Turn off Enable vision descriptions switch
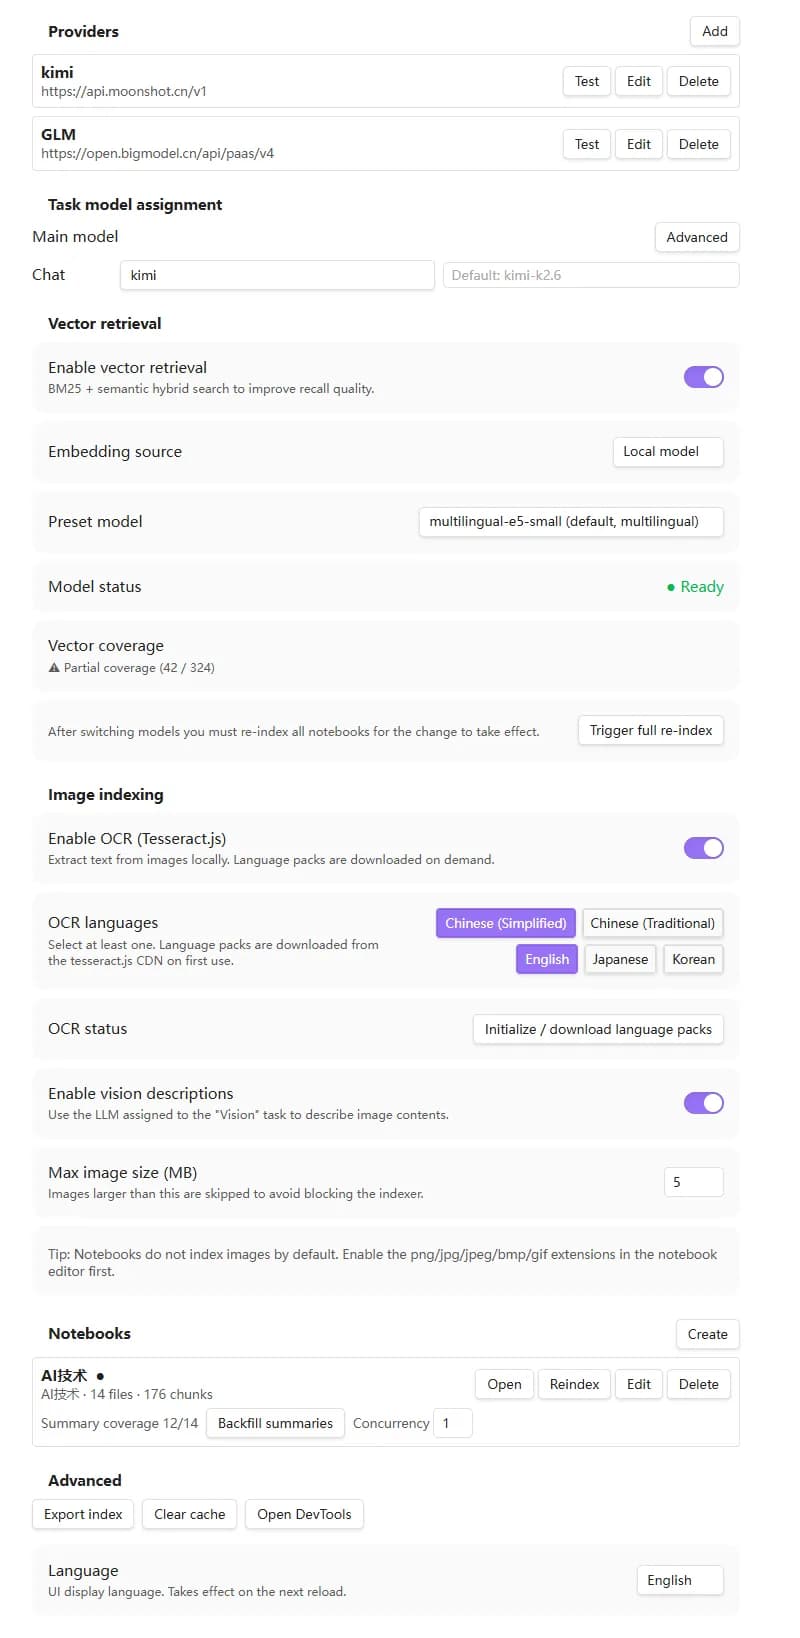800x1638 pixels. pos(703,1103)
